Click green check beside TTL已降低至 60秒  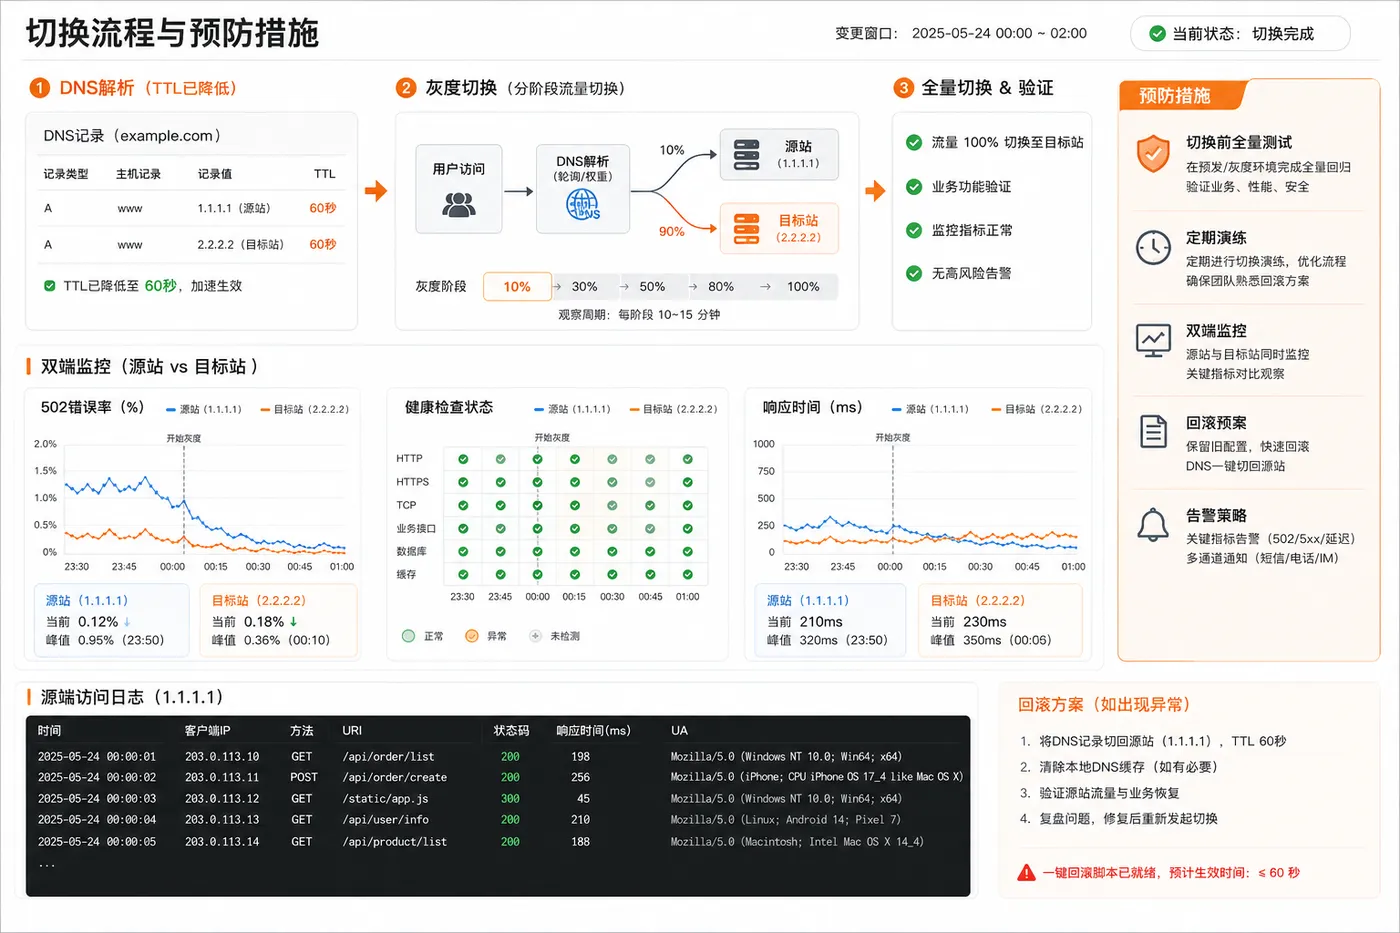click(x=49, y=286)
